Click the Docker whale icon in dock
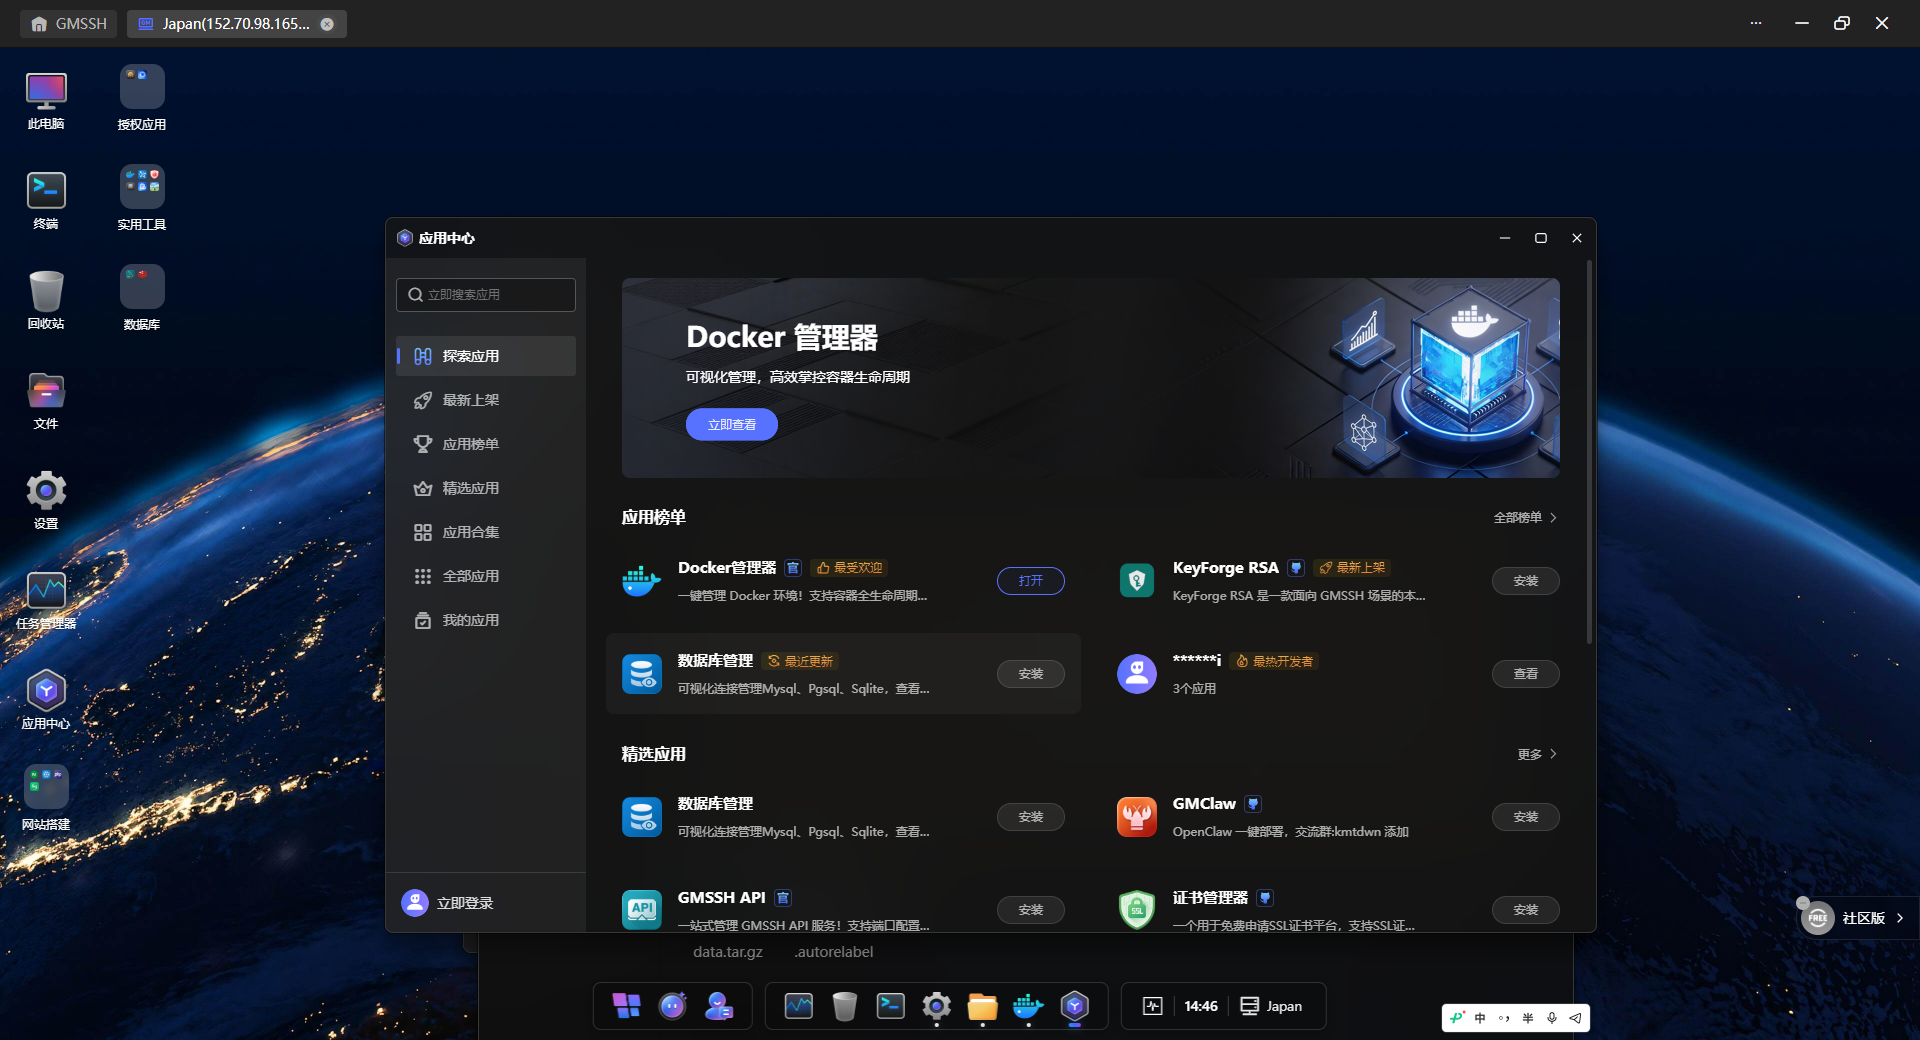The height and width of the screenshot is (1040, 1920). click(x=1028, y=1006)
